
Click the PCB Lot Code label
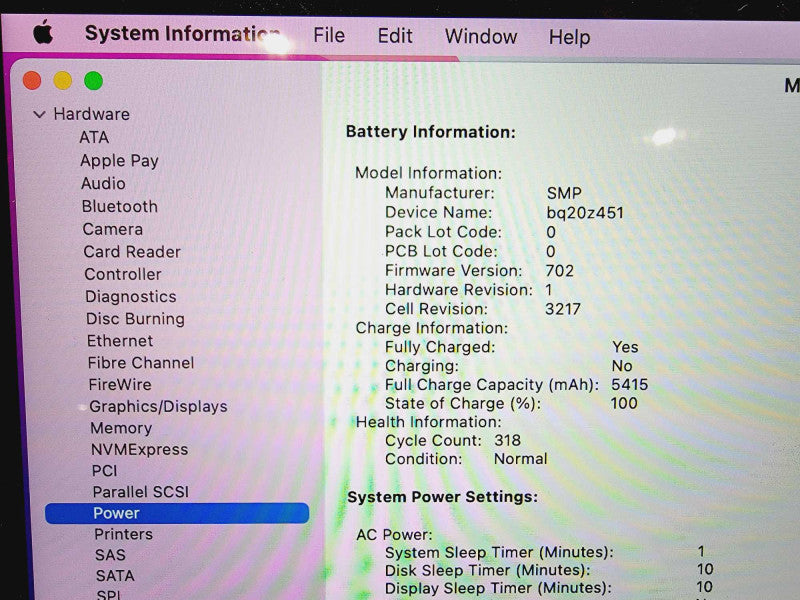point(441,252)
